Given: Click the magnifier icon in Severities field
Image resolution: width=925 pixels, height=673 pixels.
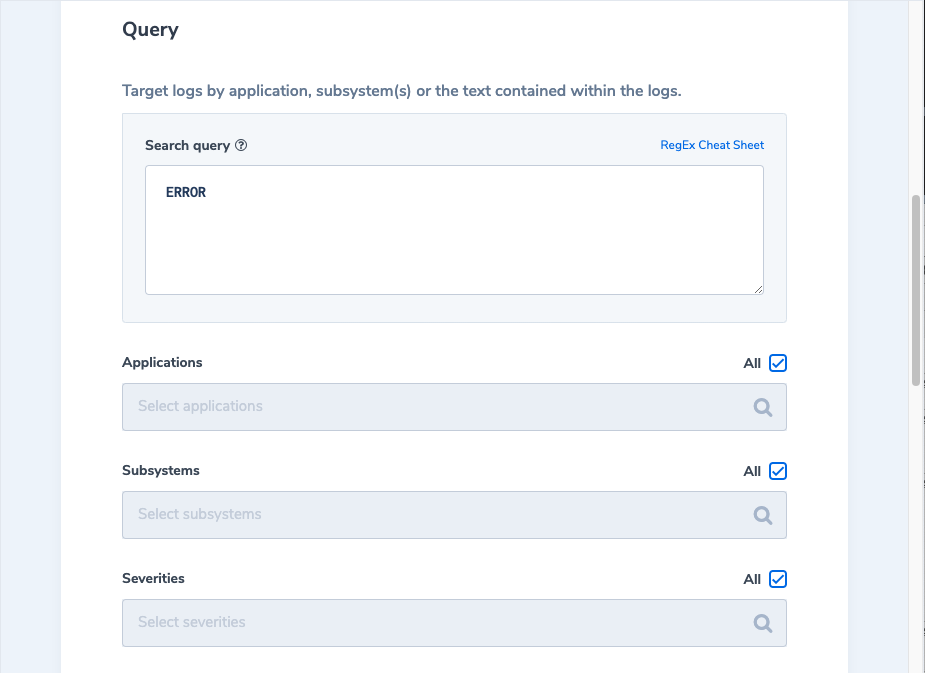Looking at the screenshot, I should [763, 624].
